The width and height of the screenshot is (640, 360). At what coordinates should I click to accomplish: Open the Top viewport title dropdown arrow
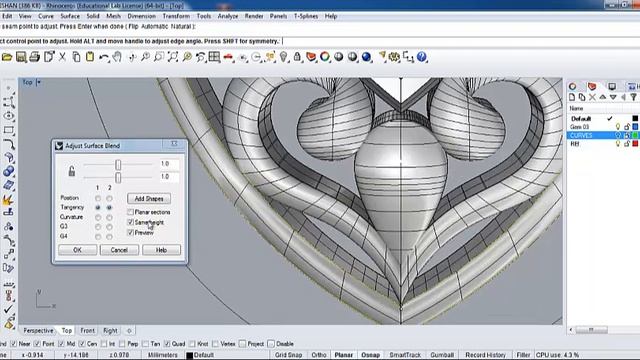pos(39,82)
